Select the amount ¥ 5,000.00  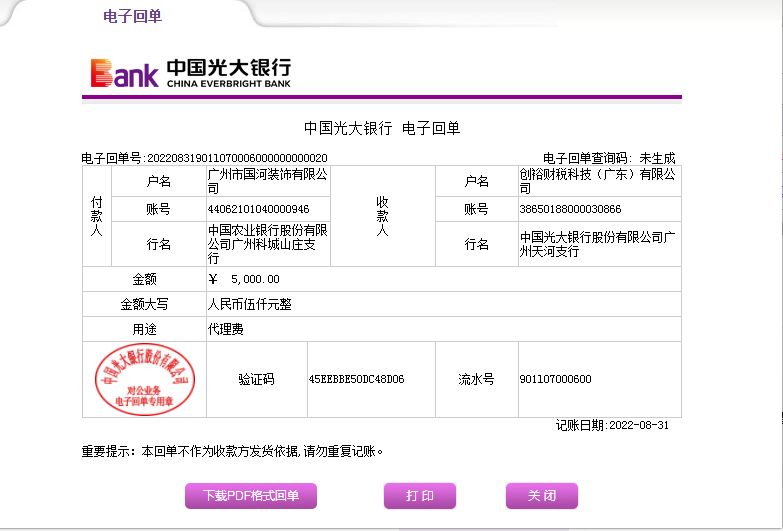pyautogui.click(x=244, y=279)
